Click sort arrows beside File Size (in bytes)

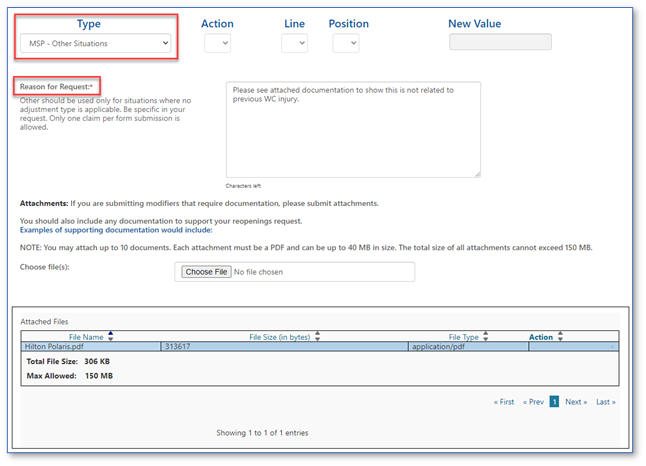click(x=317, y=337)
